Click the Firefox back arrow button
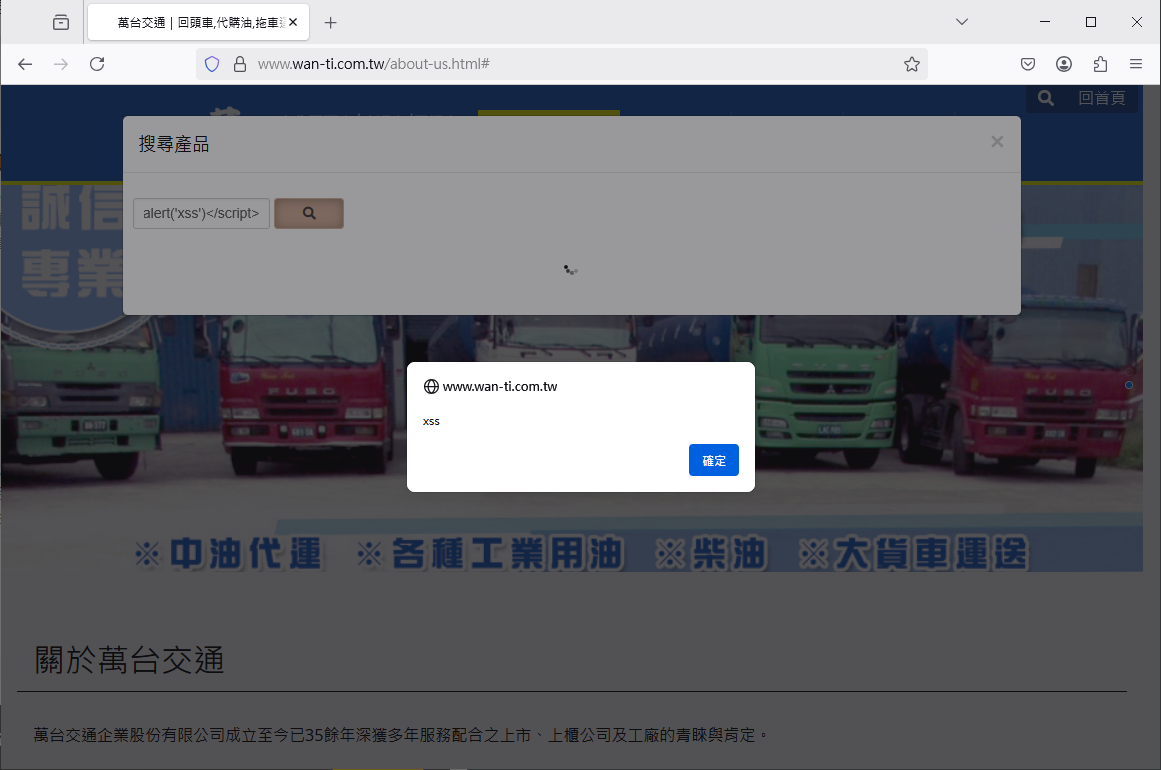This screenshot has width=1161, height=770. point(25,64)
